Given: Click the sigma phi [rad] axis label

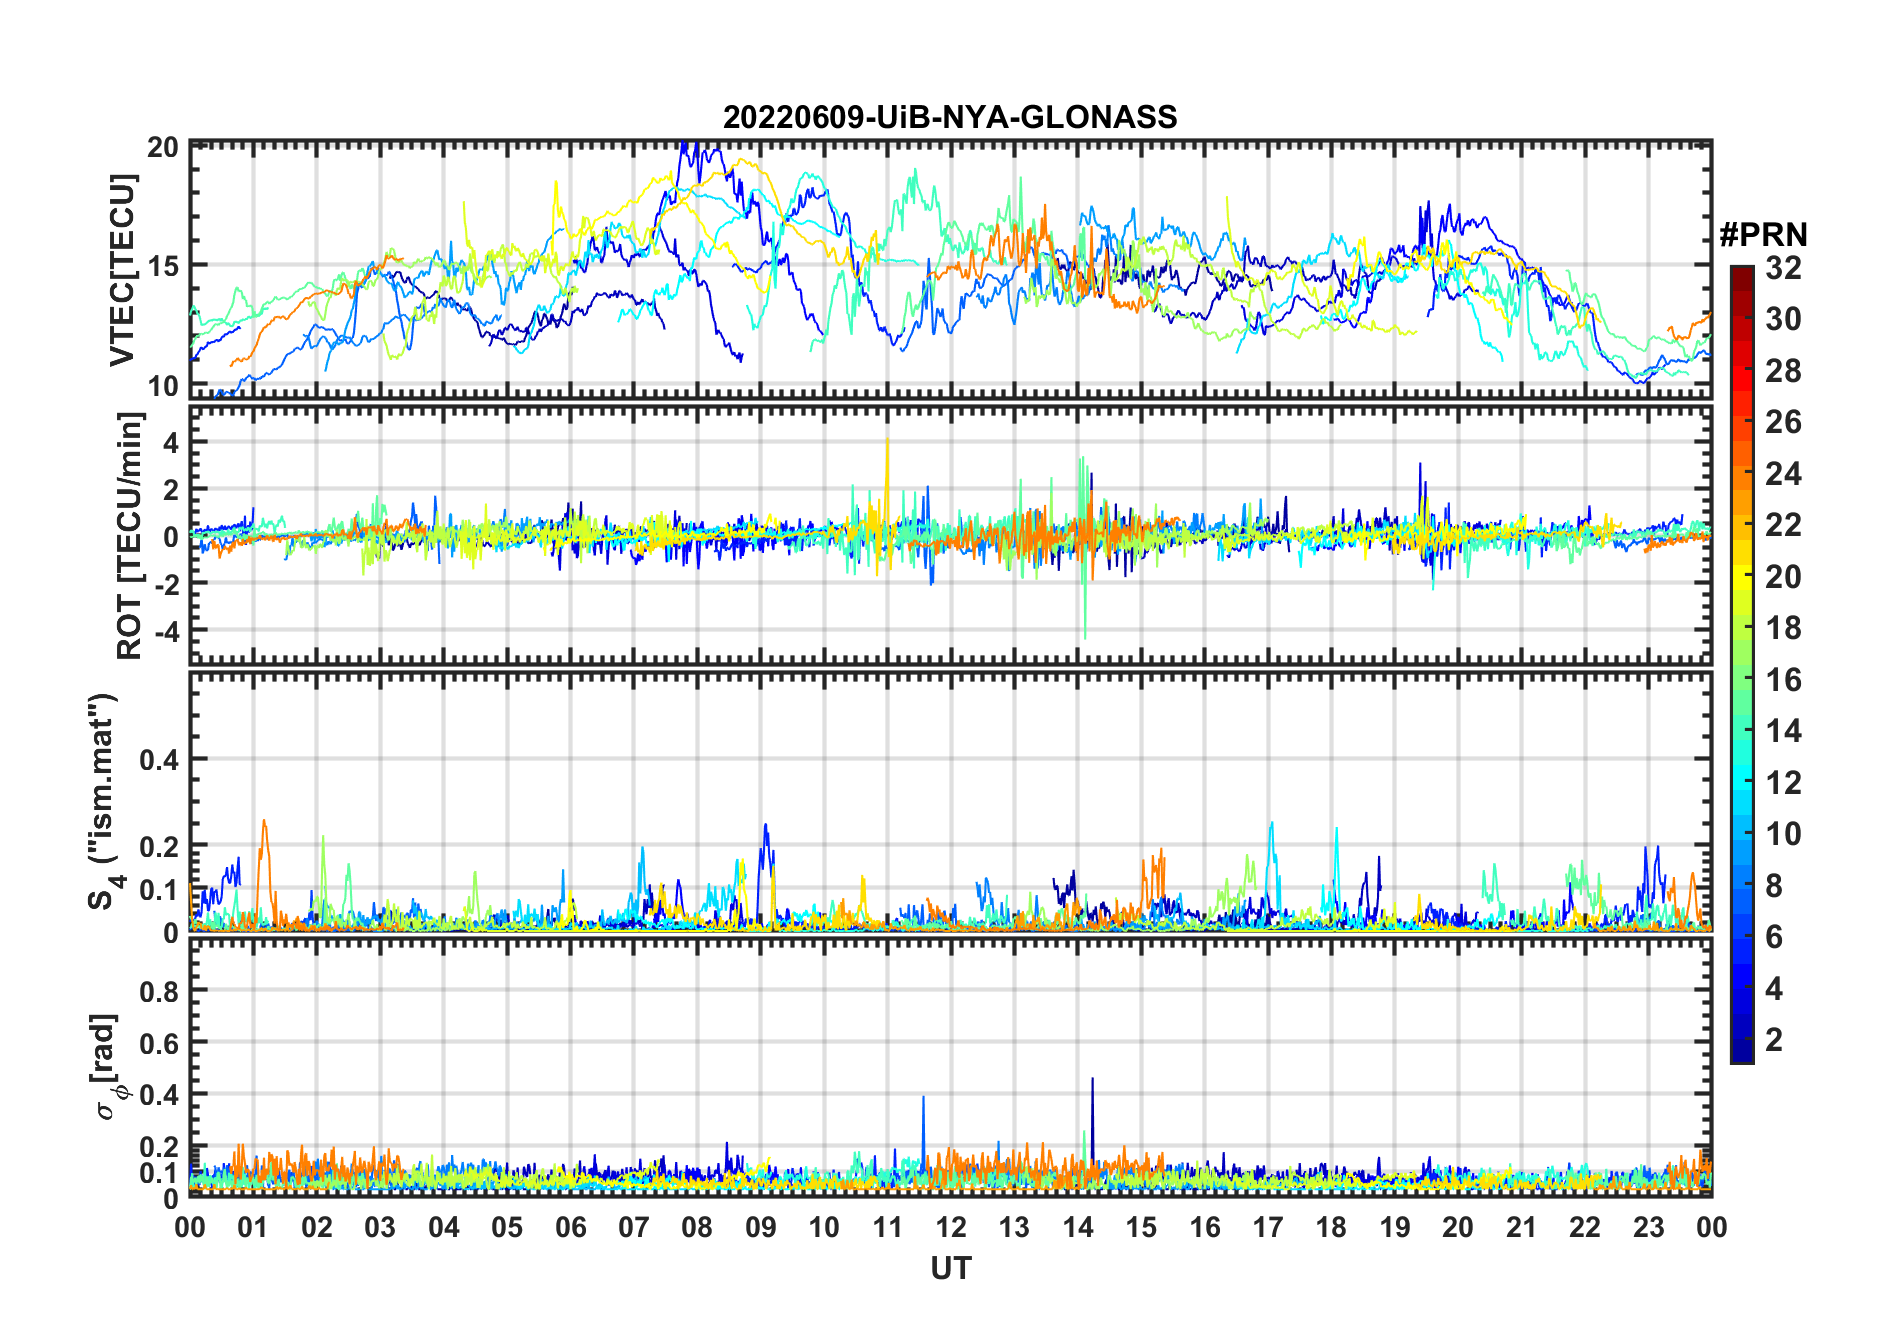Looking at the screenshot, I should 108,1067.
